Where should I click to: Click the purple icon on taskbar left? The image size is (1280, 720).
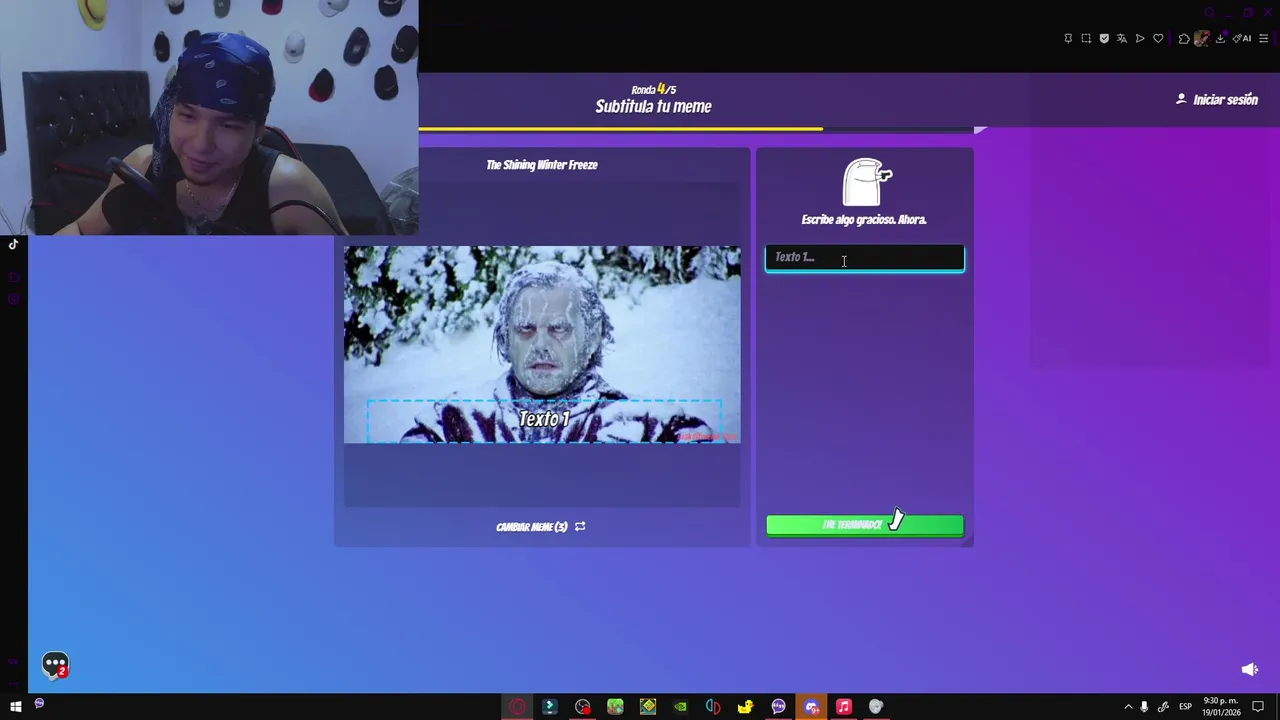(39, 704)
